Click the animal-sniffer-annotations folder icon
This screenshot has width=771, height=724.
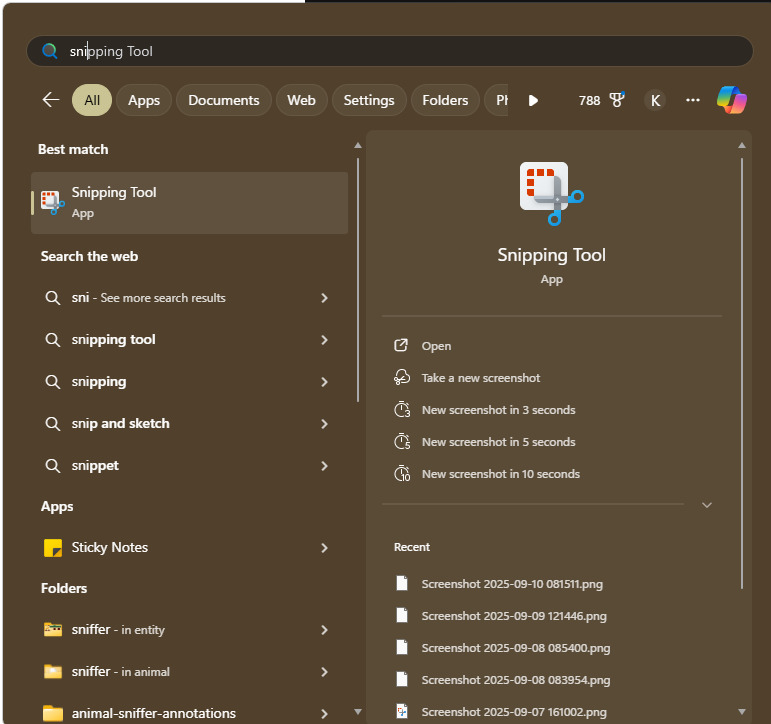point(53,713)
